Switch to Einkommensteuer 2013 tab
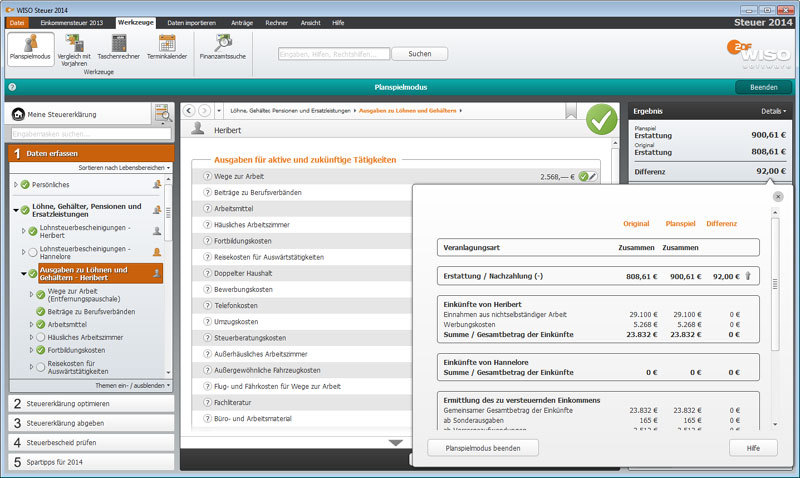 (71, 22)
